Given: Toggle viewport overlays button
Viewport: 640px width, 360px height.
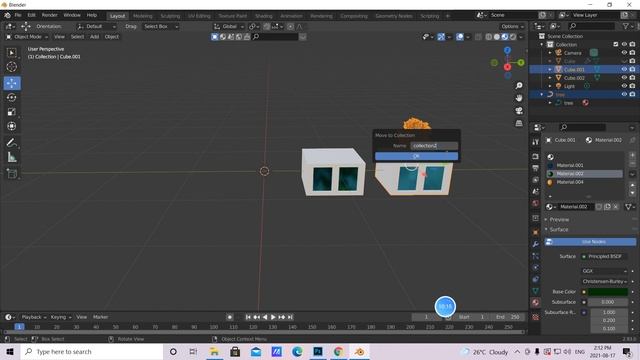Looking at the screenshot, I should point(460,37).
